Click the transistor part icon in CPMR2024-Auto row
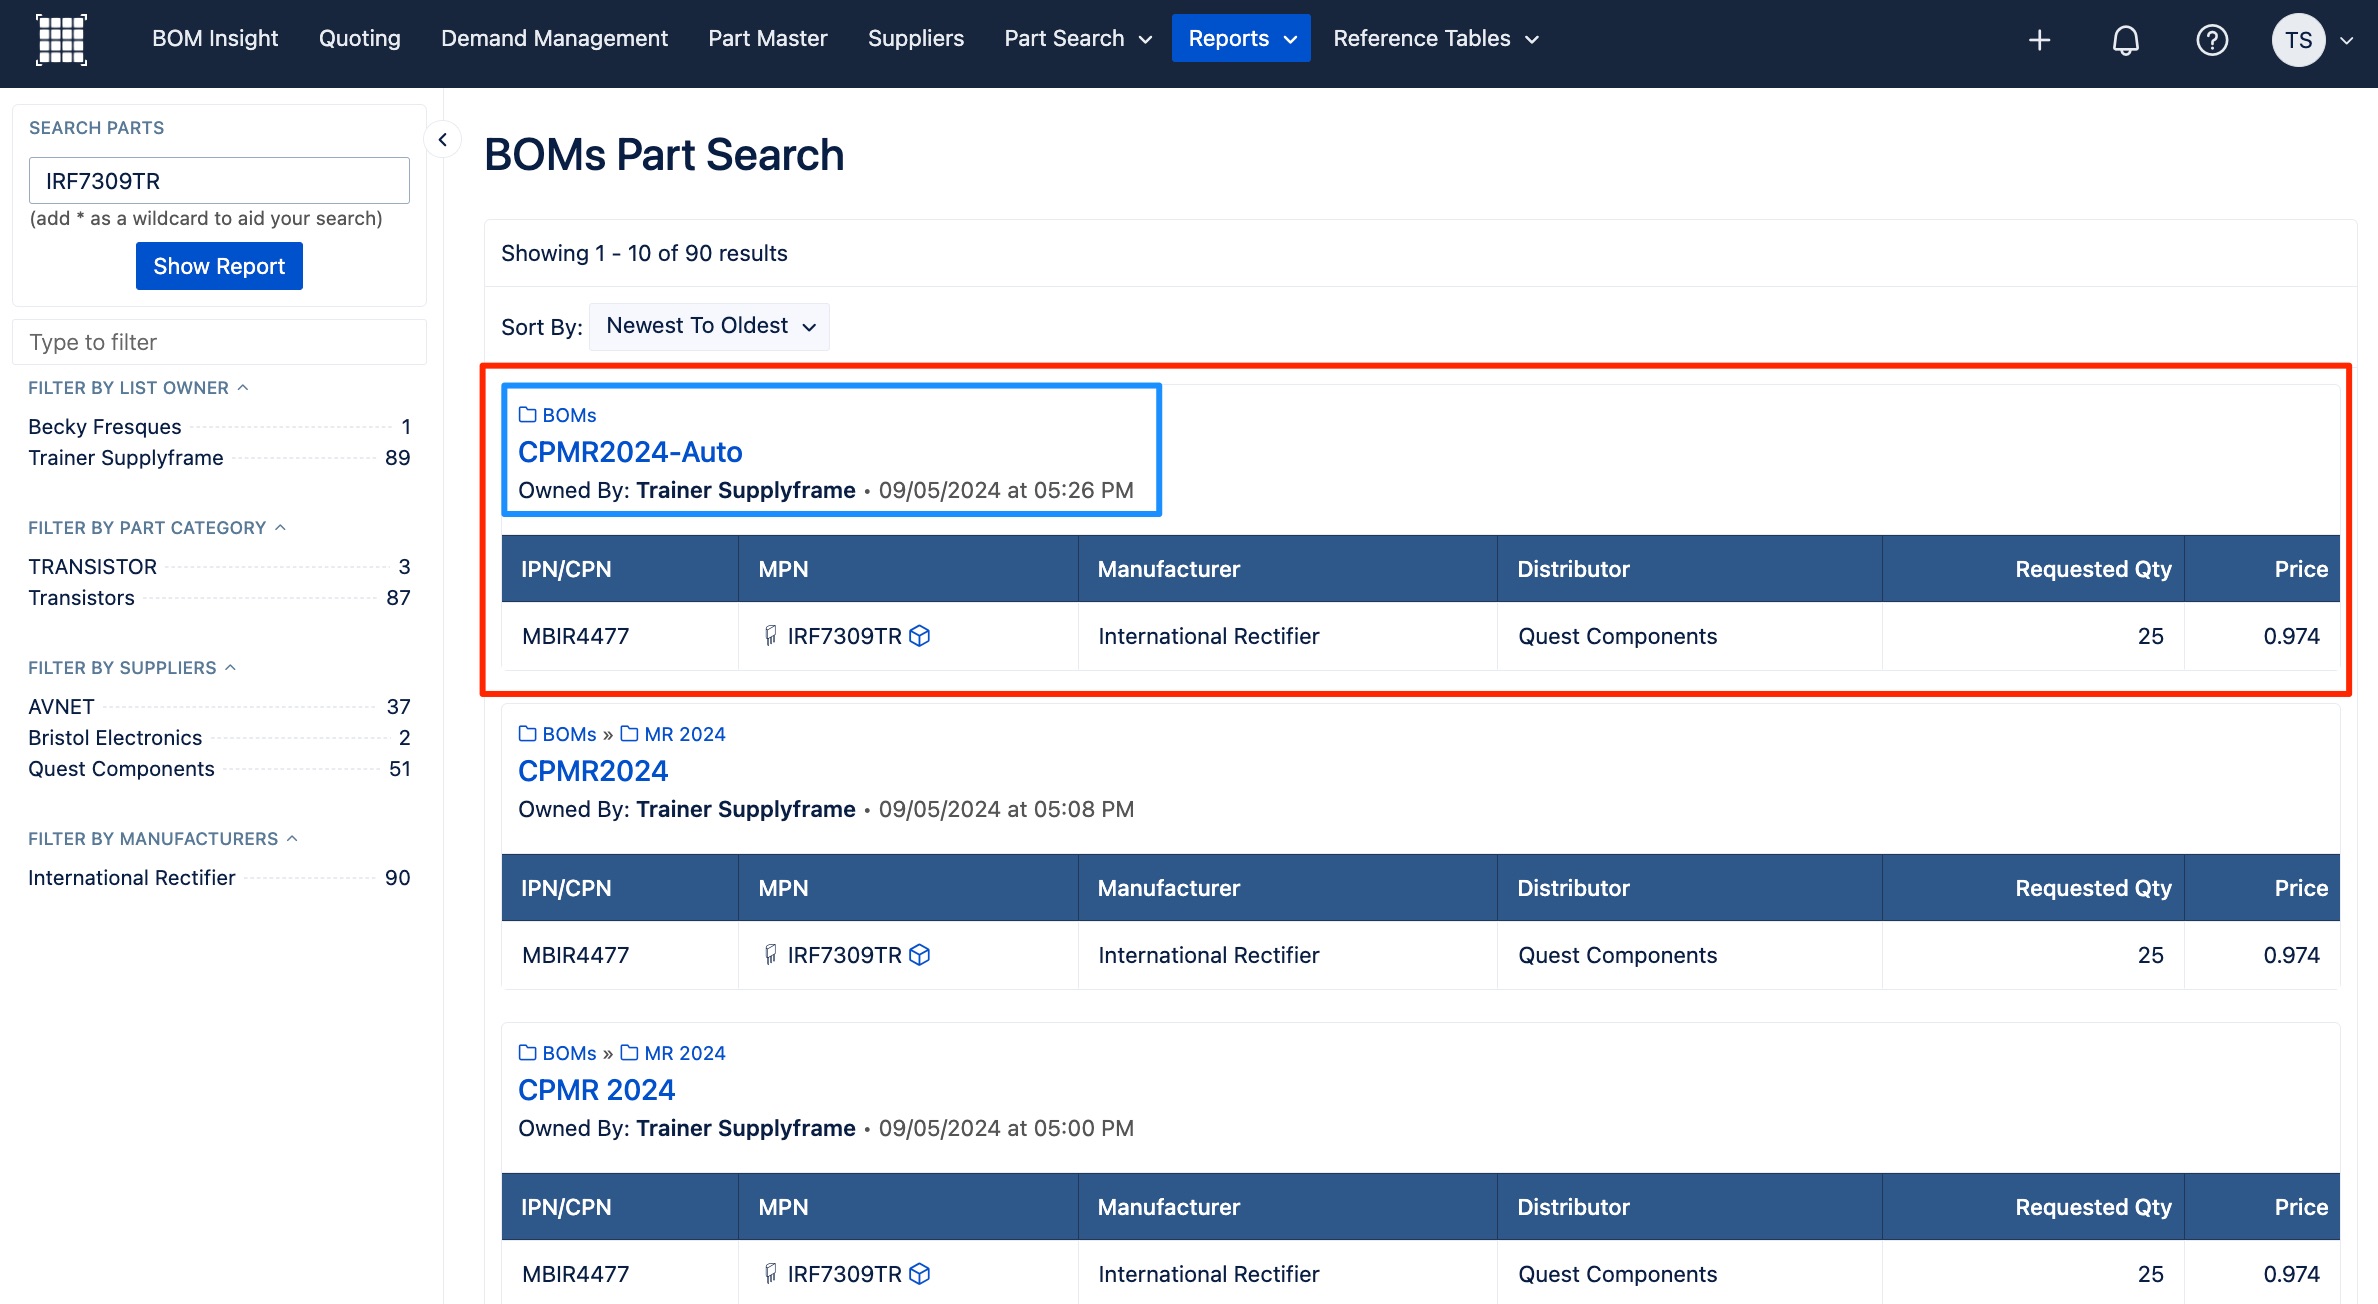 (770, 636)
